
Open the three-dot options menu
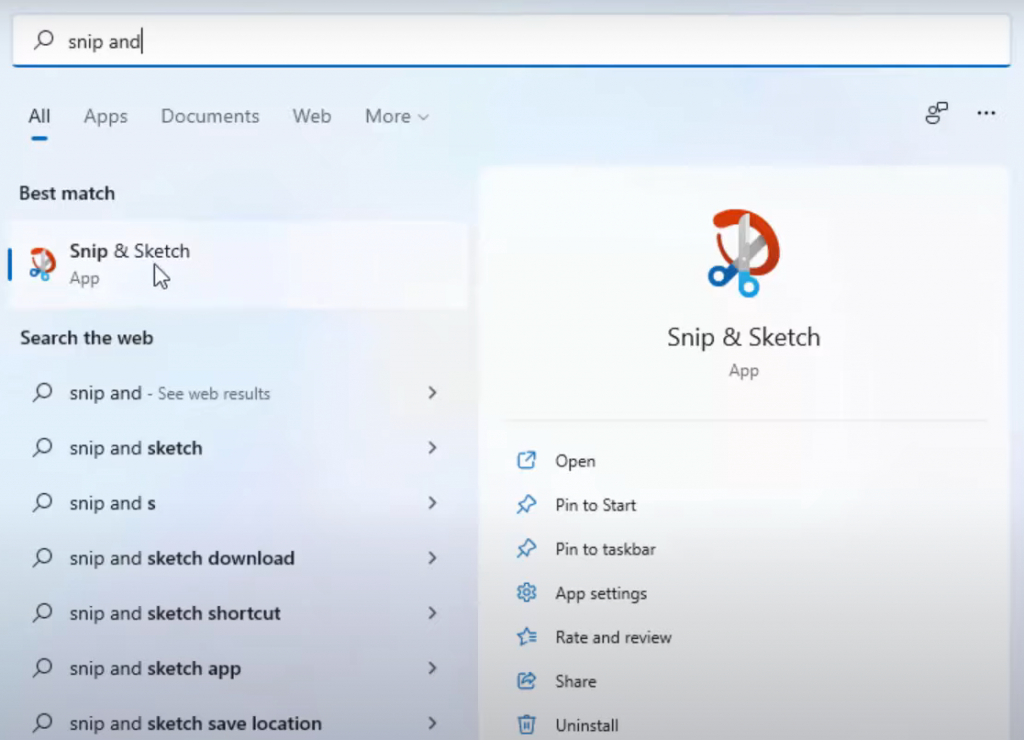click(986, 114)
